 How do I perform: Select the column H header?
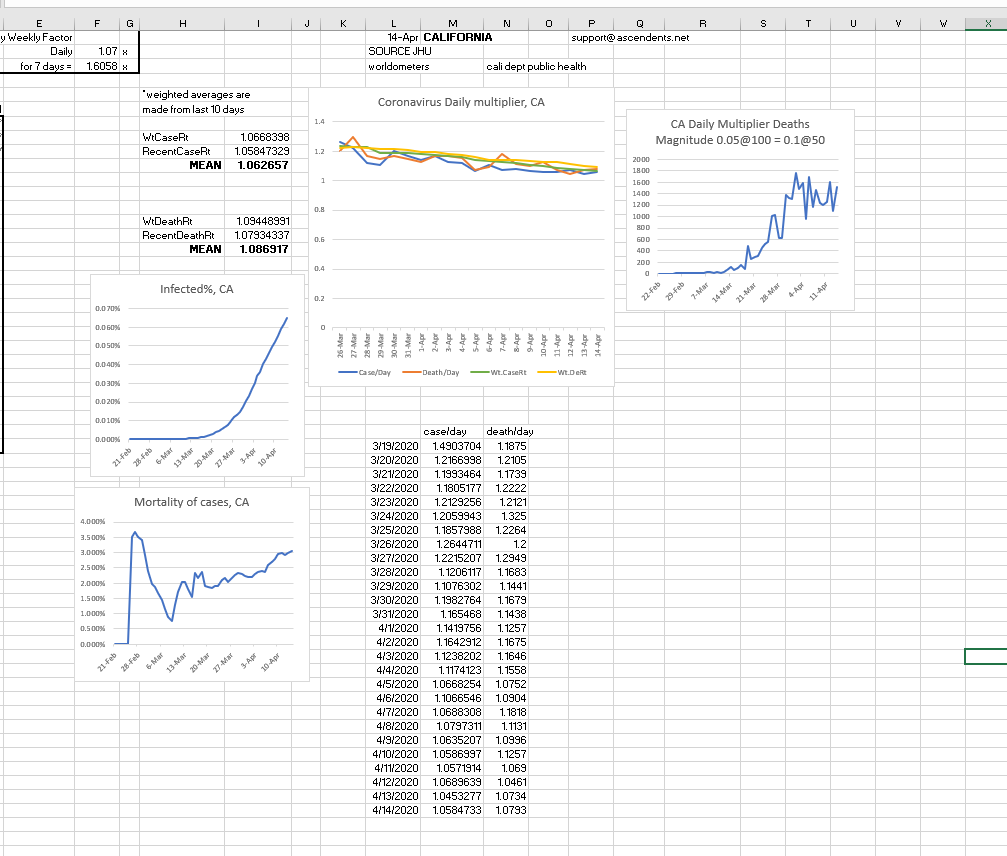(x=184, y=22)
